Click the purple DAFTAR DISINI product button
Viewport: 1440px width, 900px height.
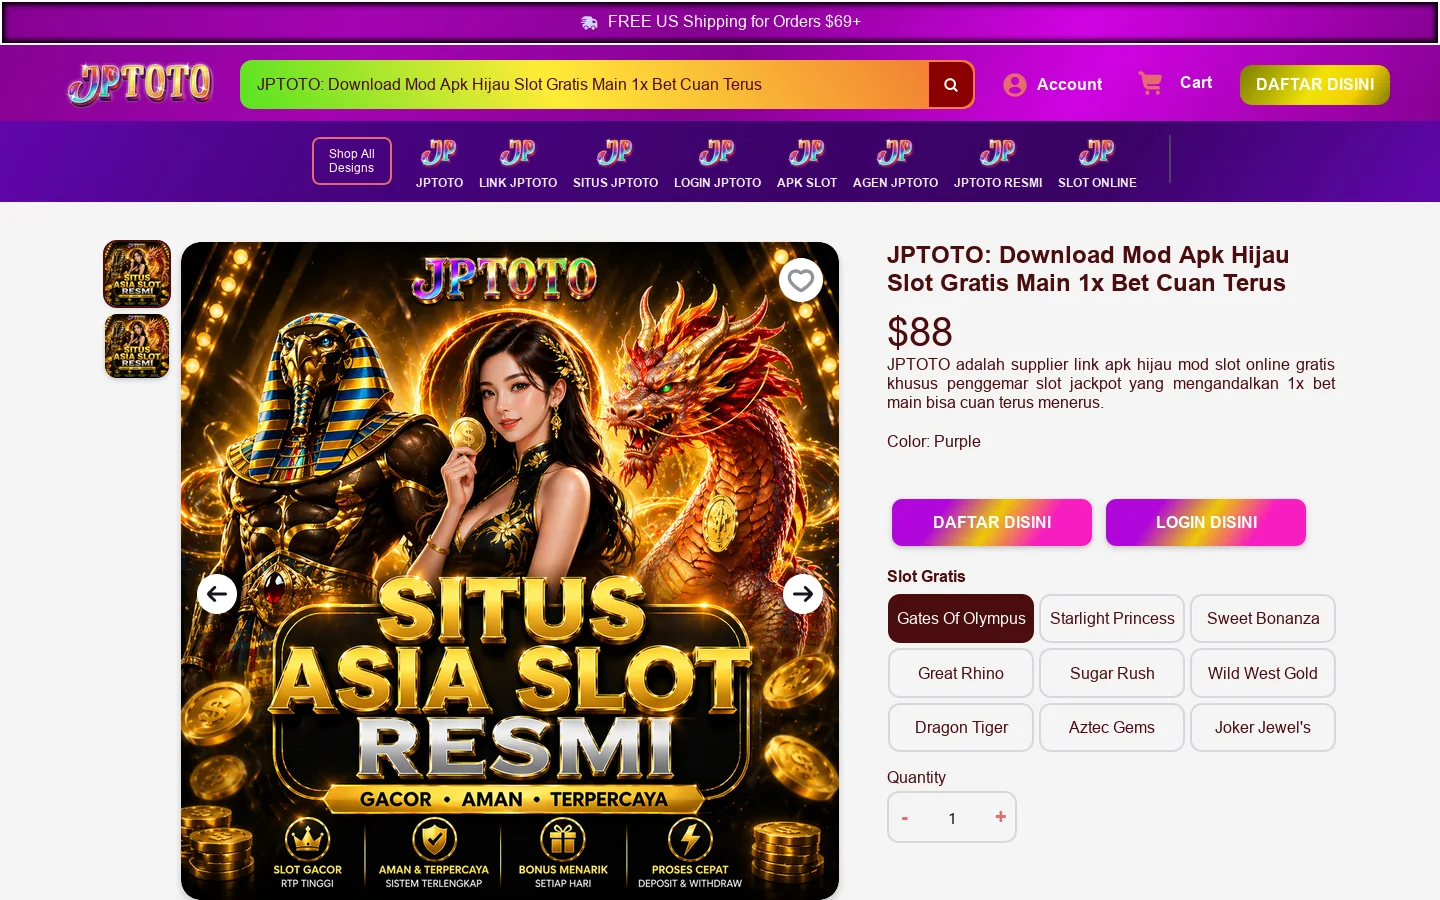(x=992, y=523)
